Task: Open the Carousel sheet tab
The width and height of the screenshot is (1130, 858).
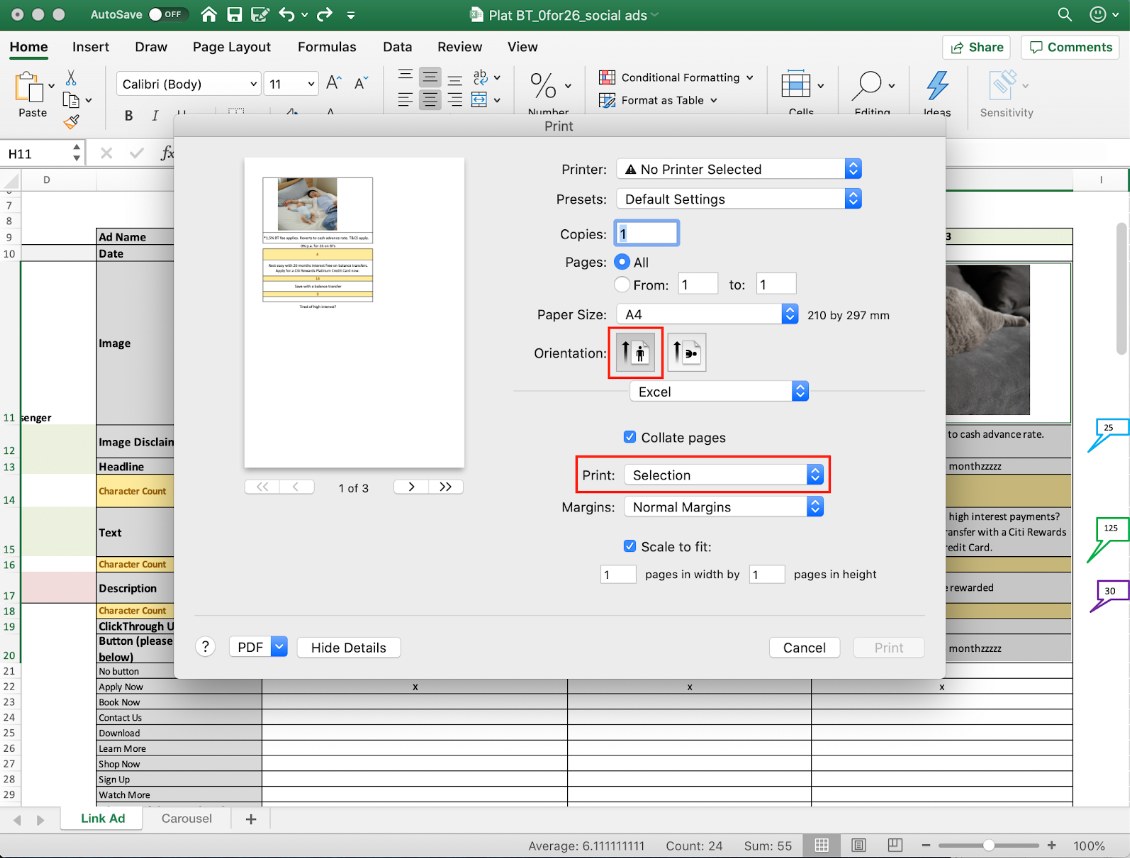Action: (187, 818)
